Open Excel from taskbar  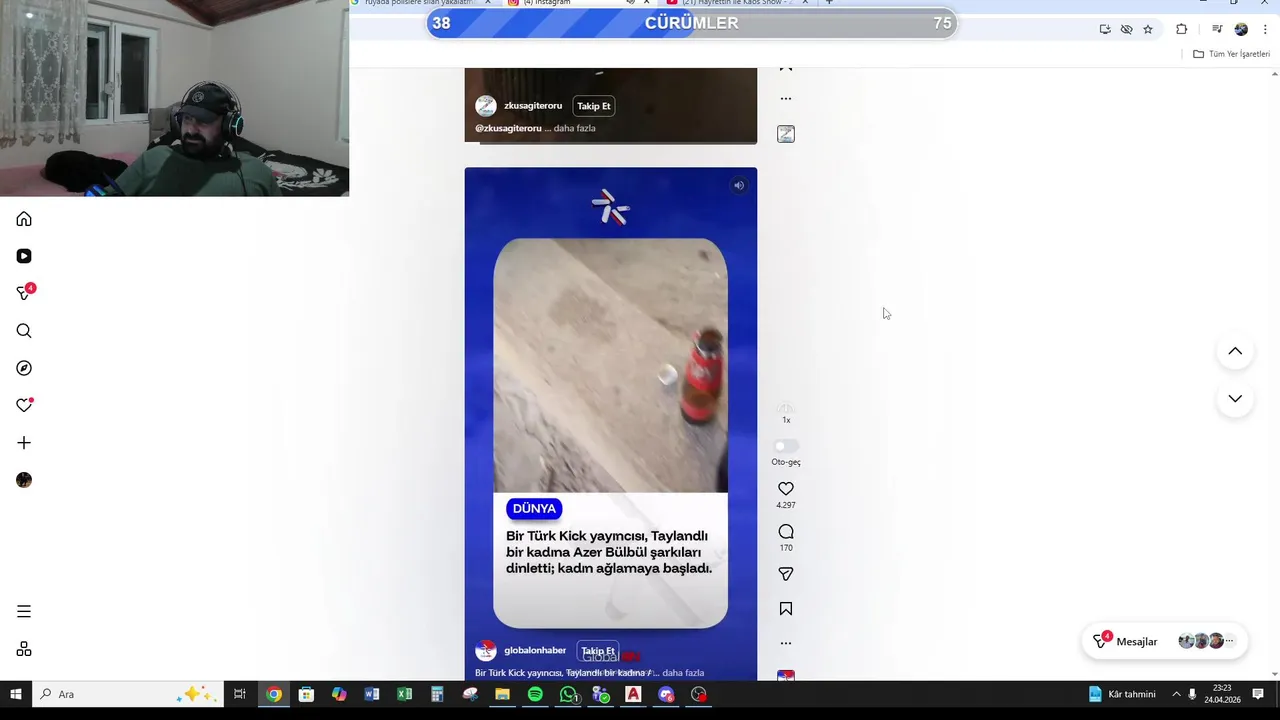404,694
